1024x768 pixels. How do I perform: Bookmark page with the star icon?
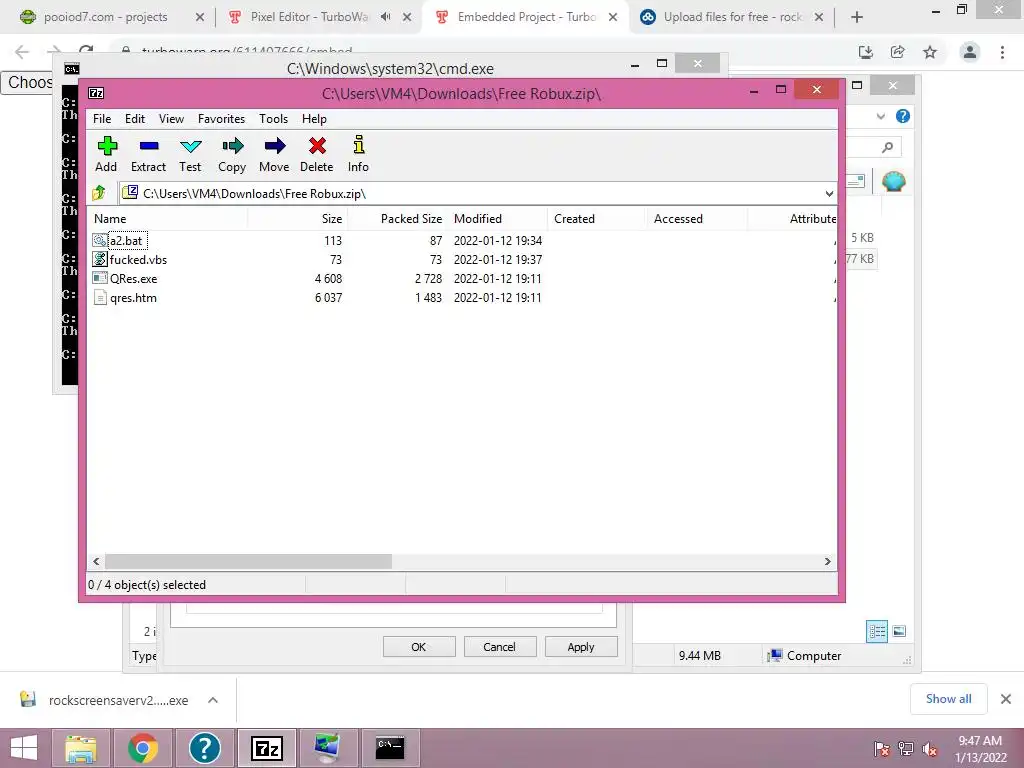(930, 52)
